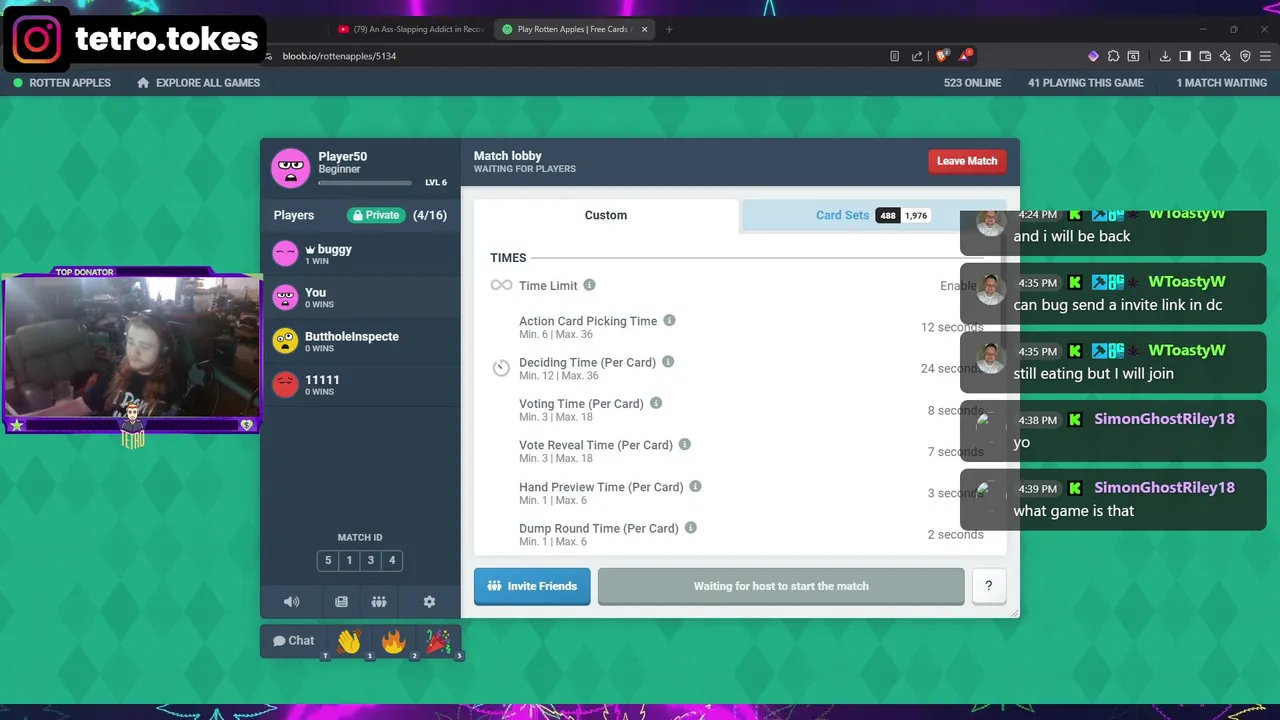The image size is (1280, 720).
Task: Open browser downloads icon
Action: tap(1165, 56)
